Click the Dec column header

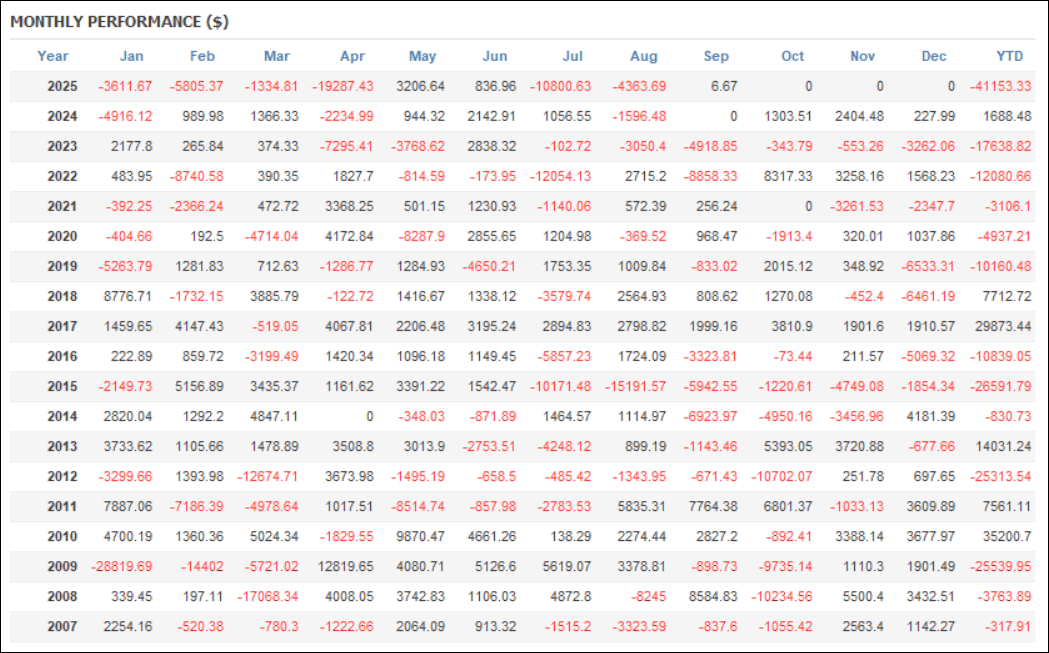click(x=934, y=56)
